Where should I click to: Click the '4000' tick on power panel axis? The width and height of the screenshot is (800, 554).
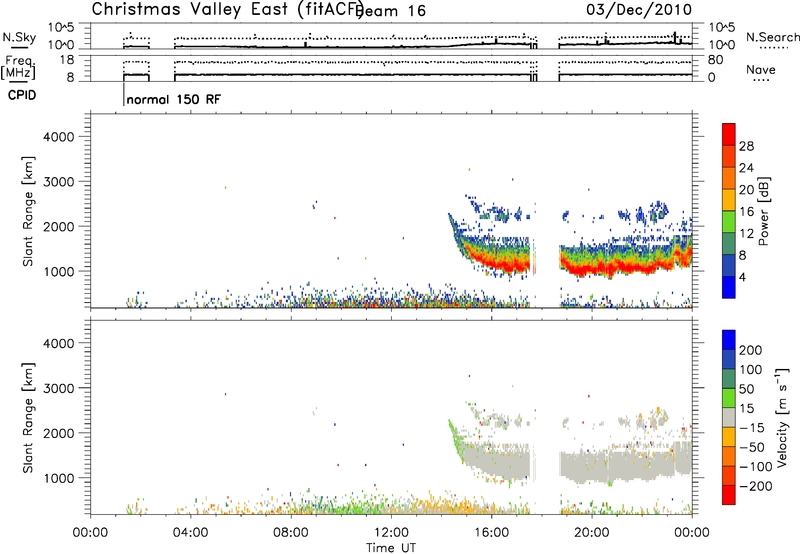59,137
